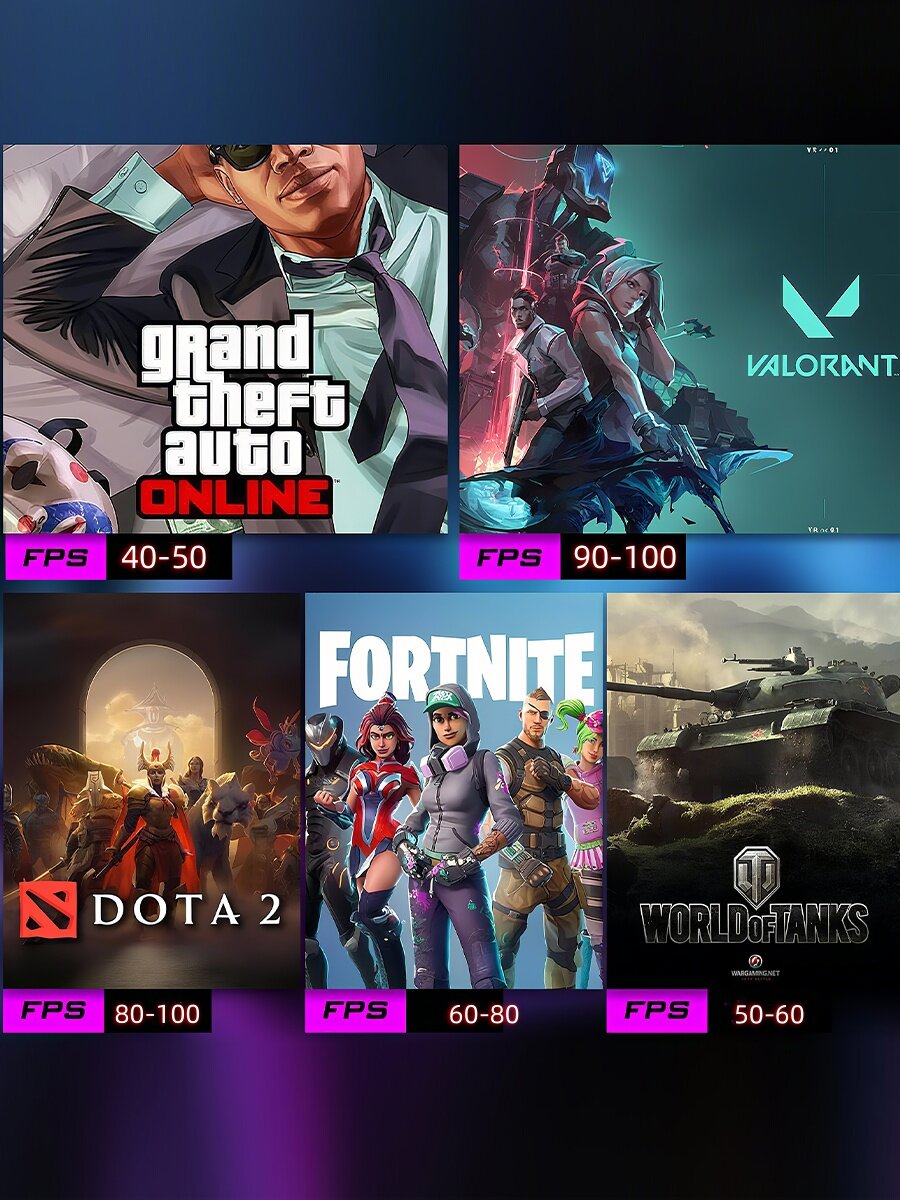Open the Dota 2 game cover
Image resolution: width=900 pixels, height=1200 pixels.
pyautogui.click(x=152, y=791)
